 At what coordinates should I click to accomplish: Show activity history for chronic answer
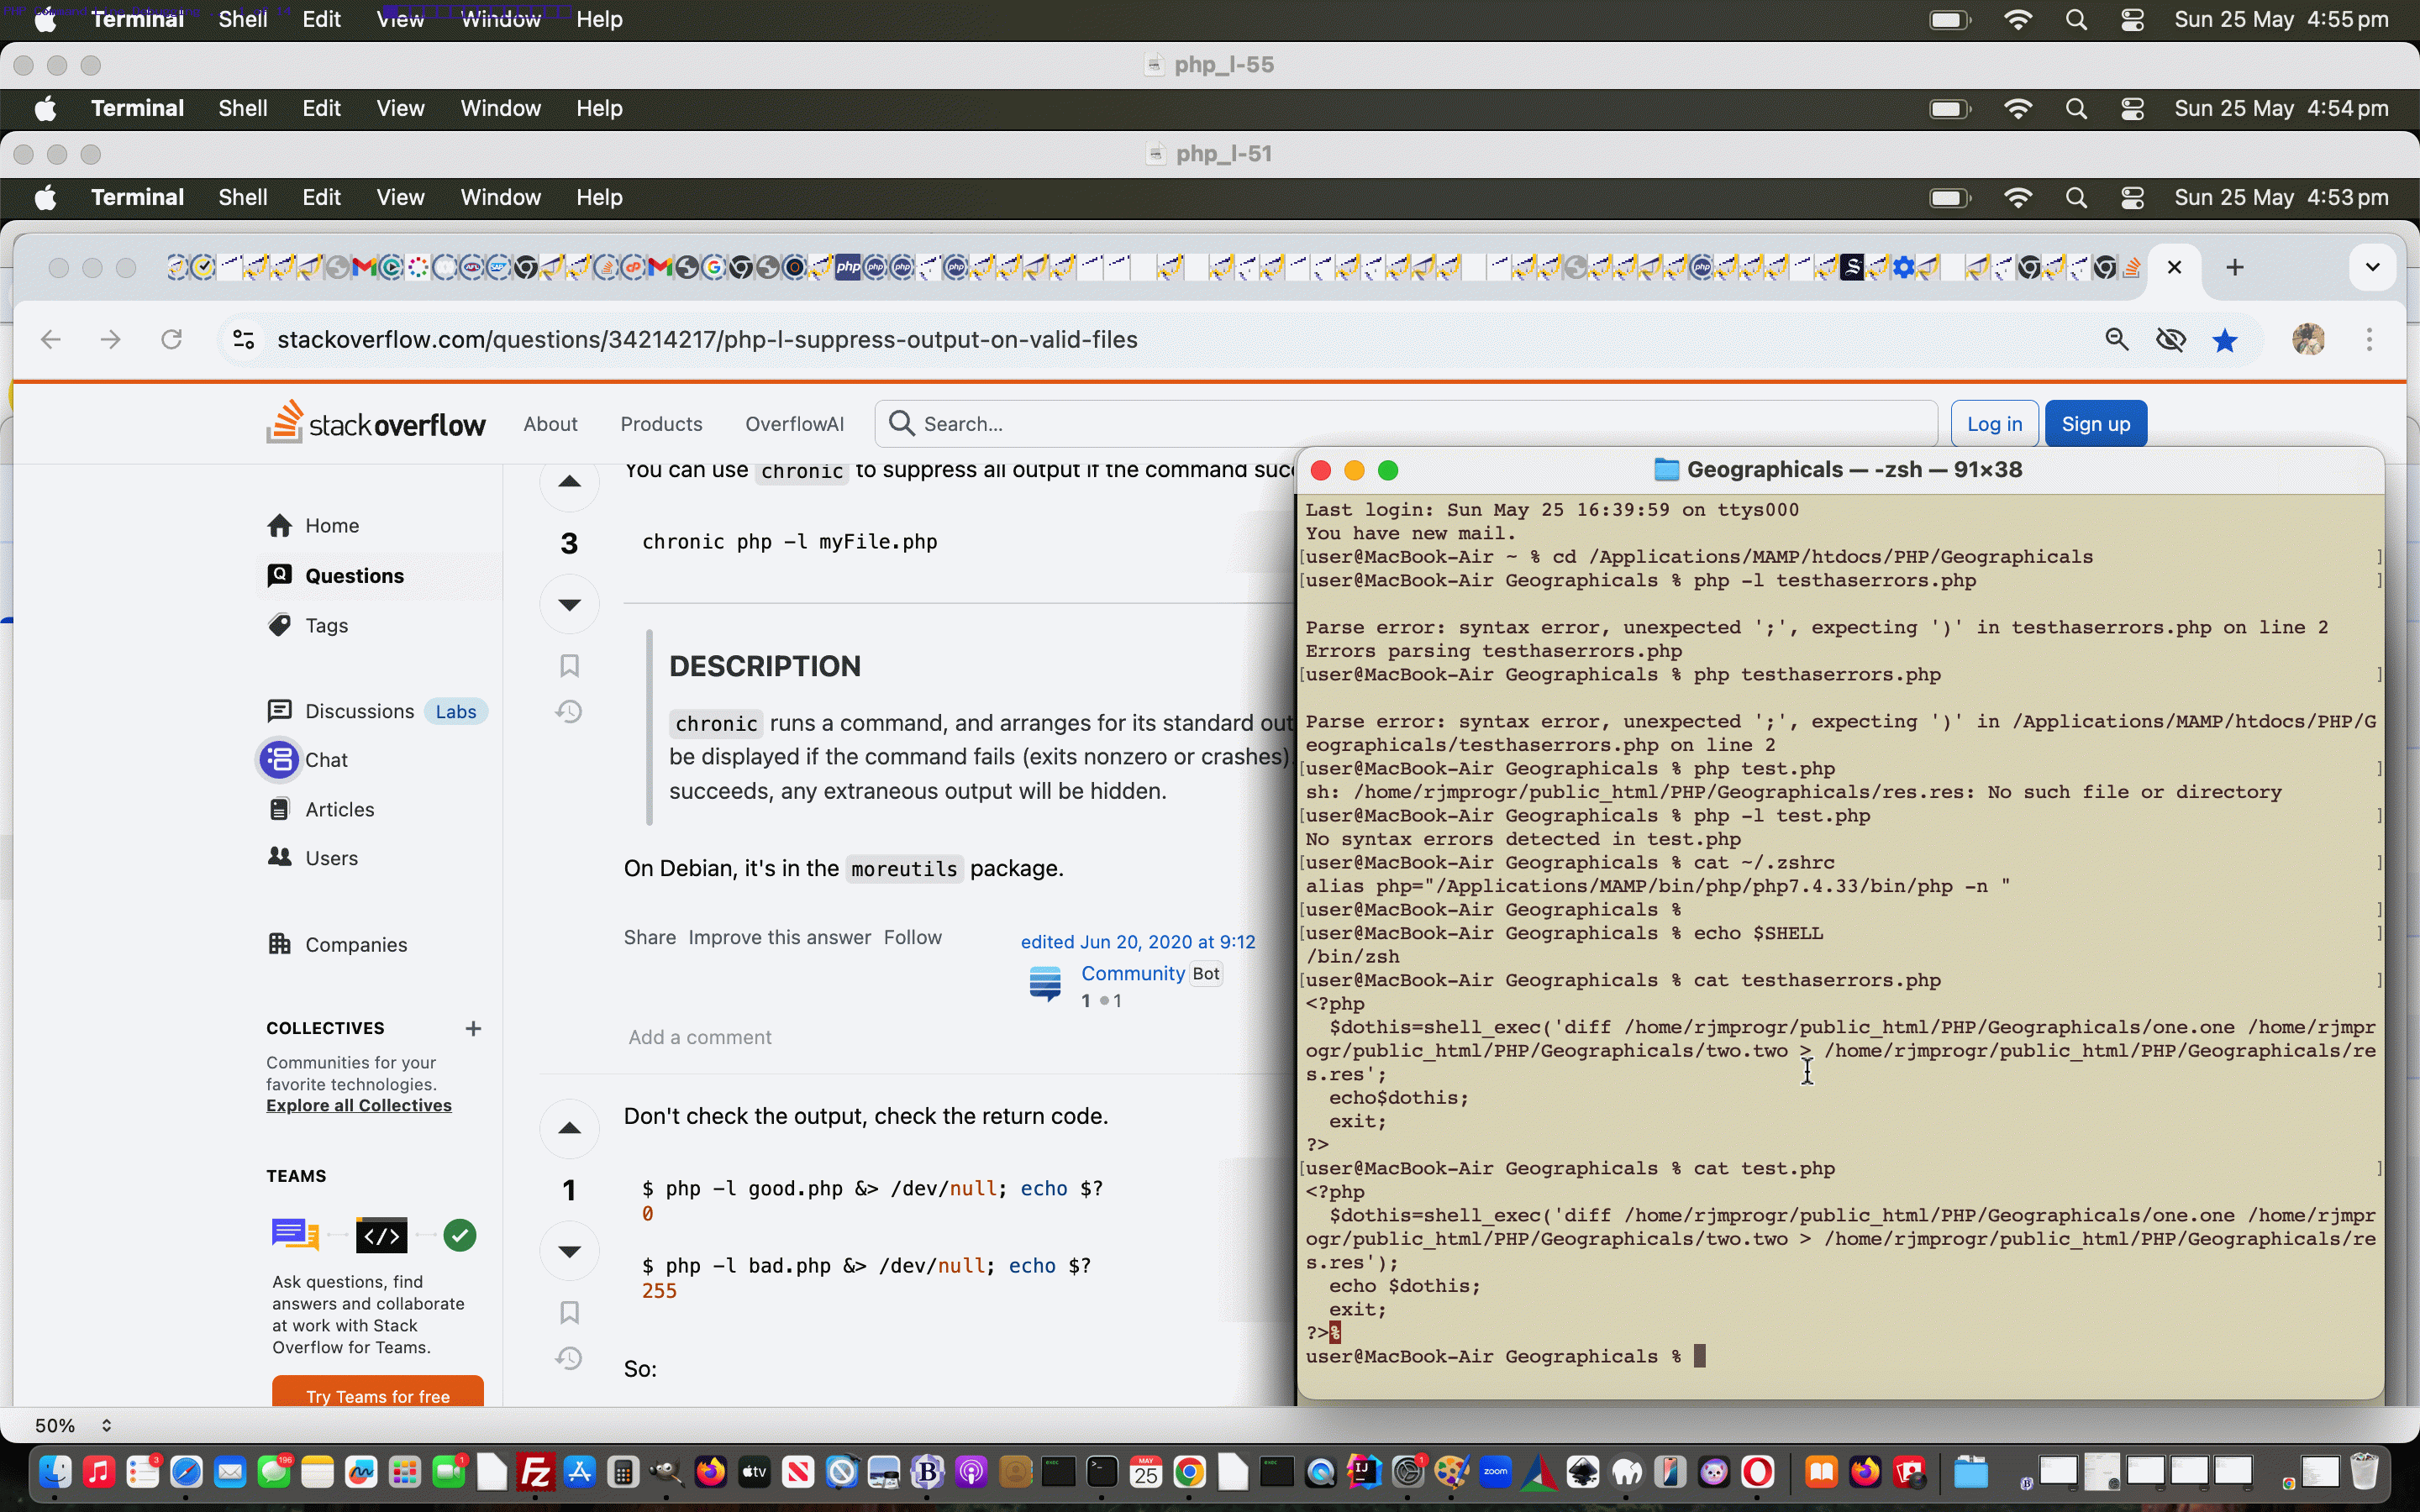[569, 712]
